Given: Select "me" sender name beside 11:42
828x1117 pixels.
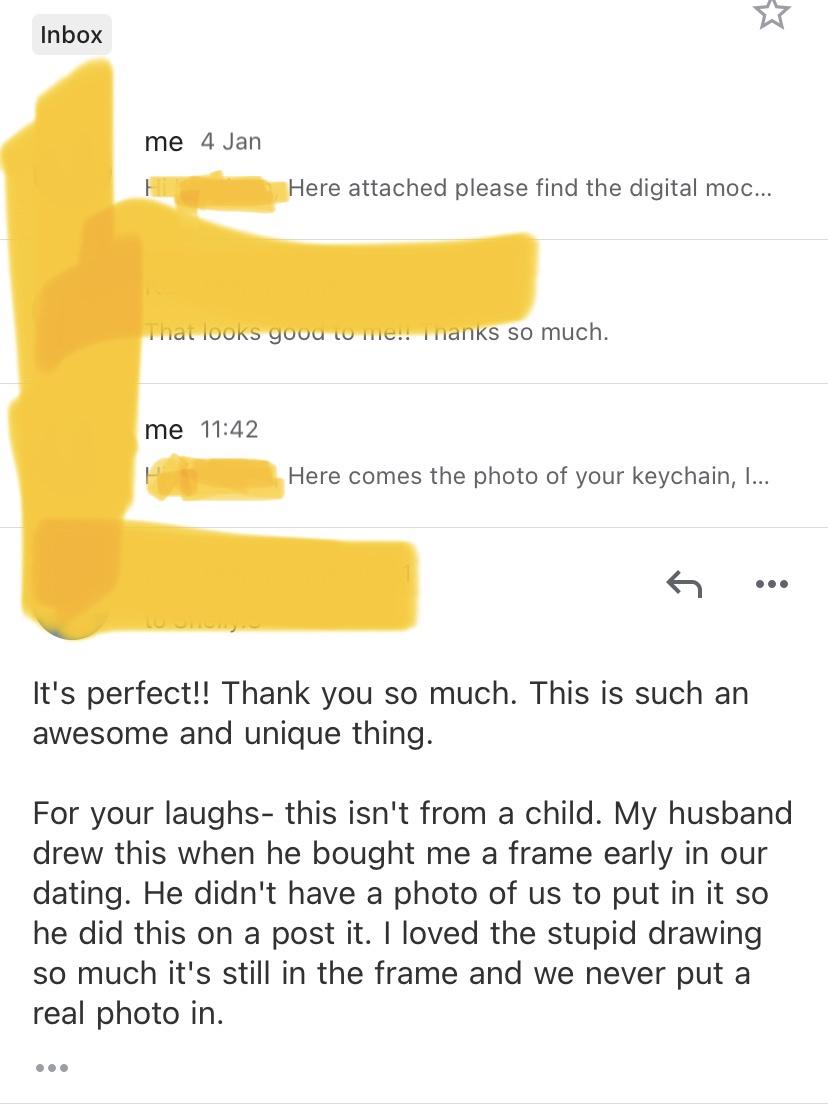Looking at the screenshot, I should [164, 430].
